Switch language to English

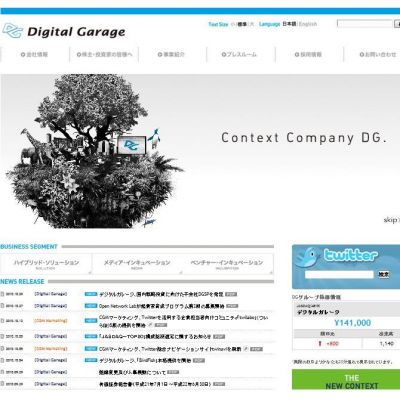[x=308, y=24]
